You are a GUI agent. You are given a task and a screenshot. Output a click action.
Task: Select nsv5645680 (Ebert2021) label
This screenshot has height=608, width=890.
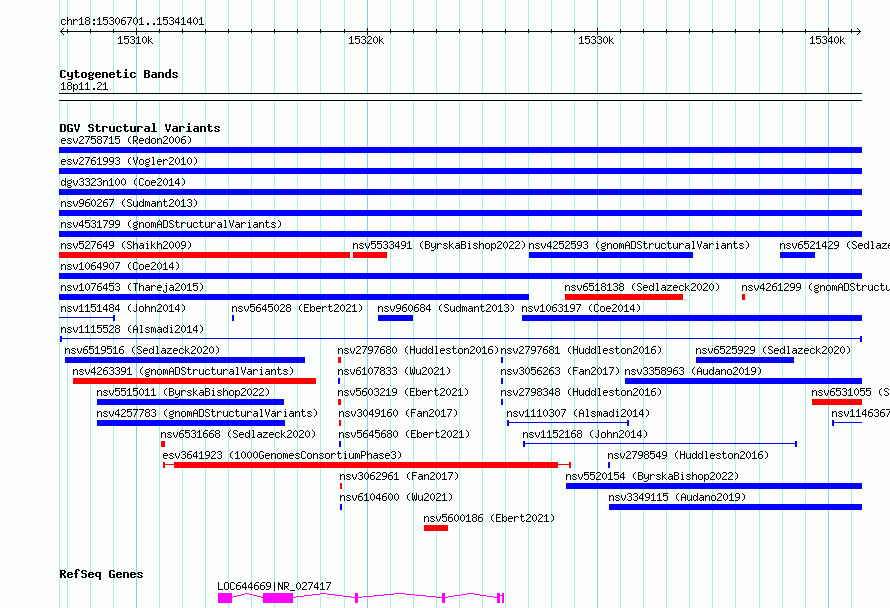click(x=405, y=434)
